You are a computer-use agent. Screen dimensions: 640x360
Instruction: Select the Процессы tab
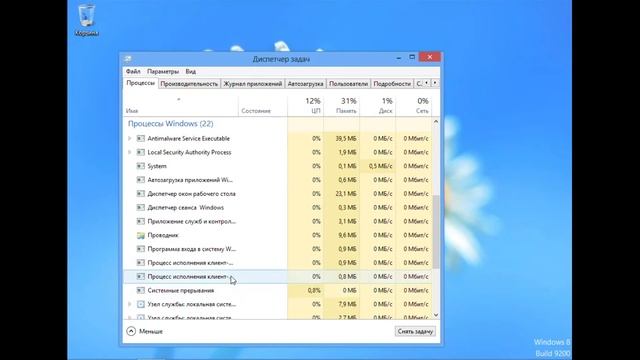[x=140, y=83]
